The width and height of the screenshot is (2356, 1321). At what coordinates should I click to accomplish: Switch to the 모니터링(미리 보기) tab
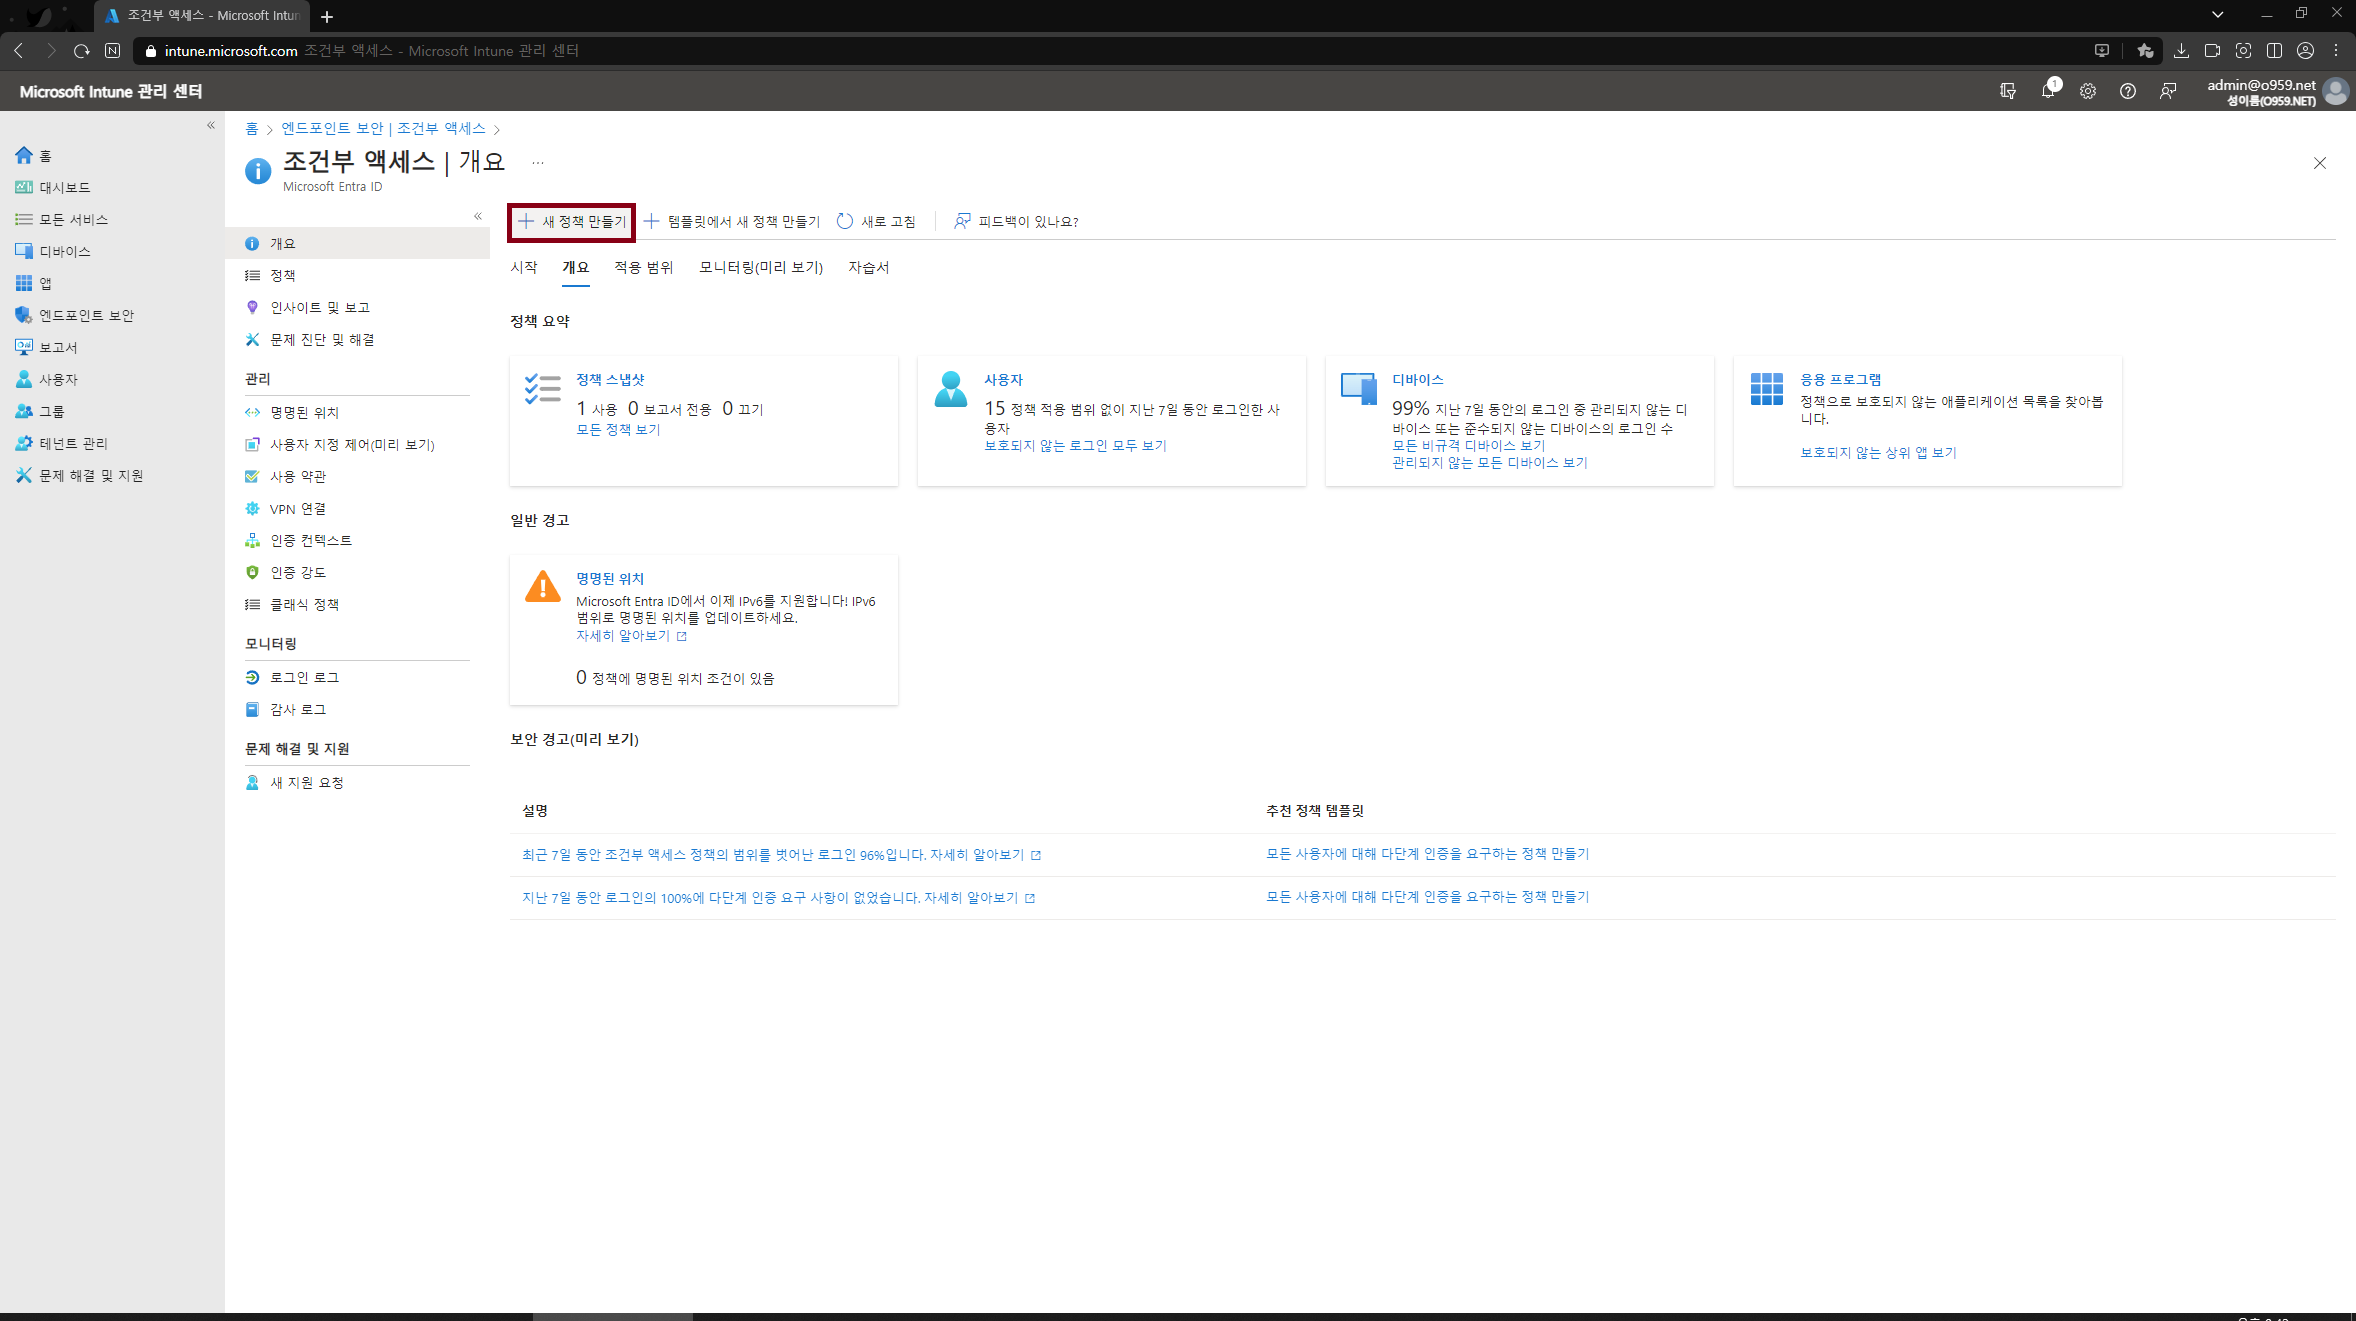point(760,267)
